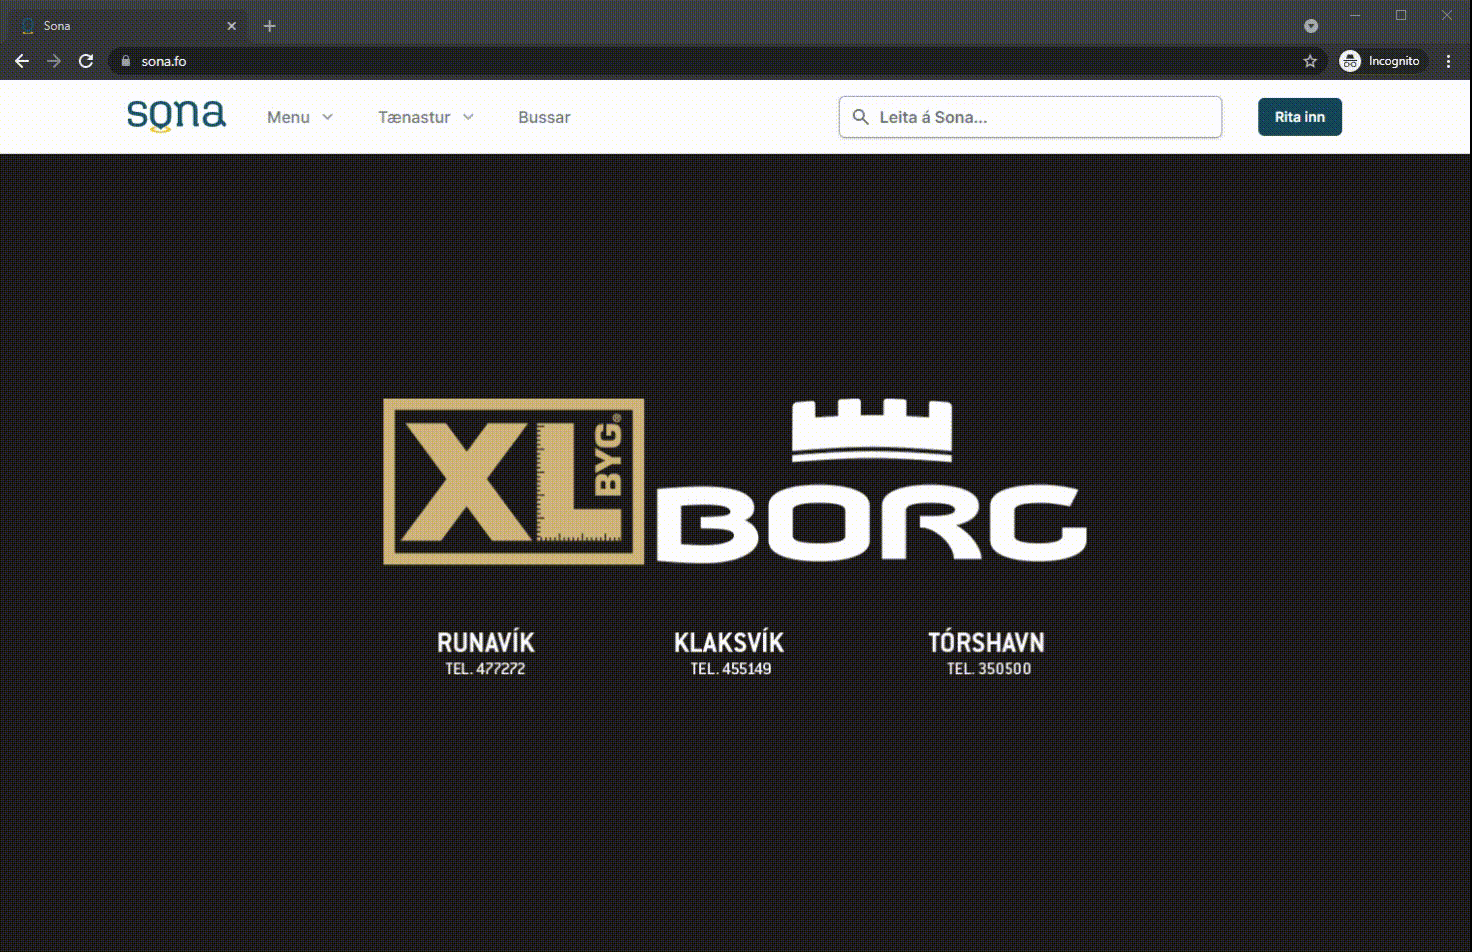Click phone number TEL. 477272
Screen dimensions: 1472x952
tap(485, 669)
